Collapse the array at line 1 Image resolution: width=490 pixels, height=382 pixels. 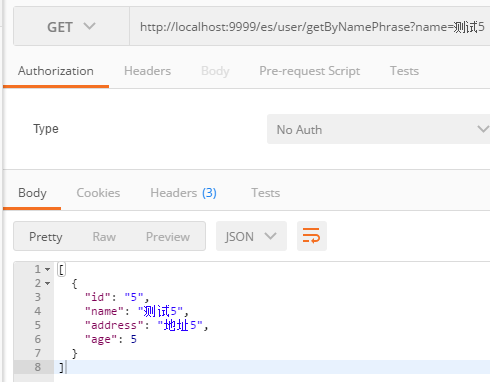48,269
